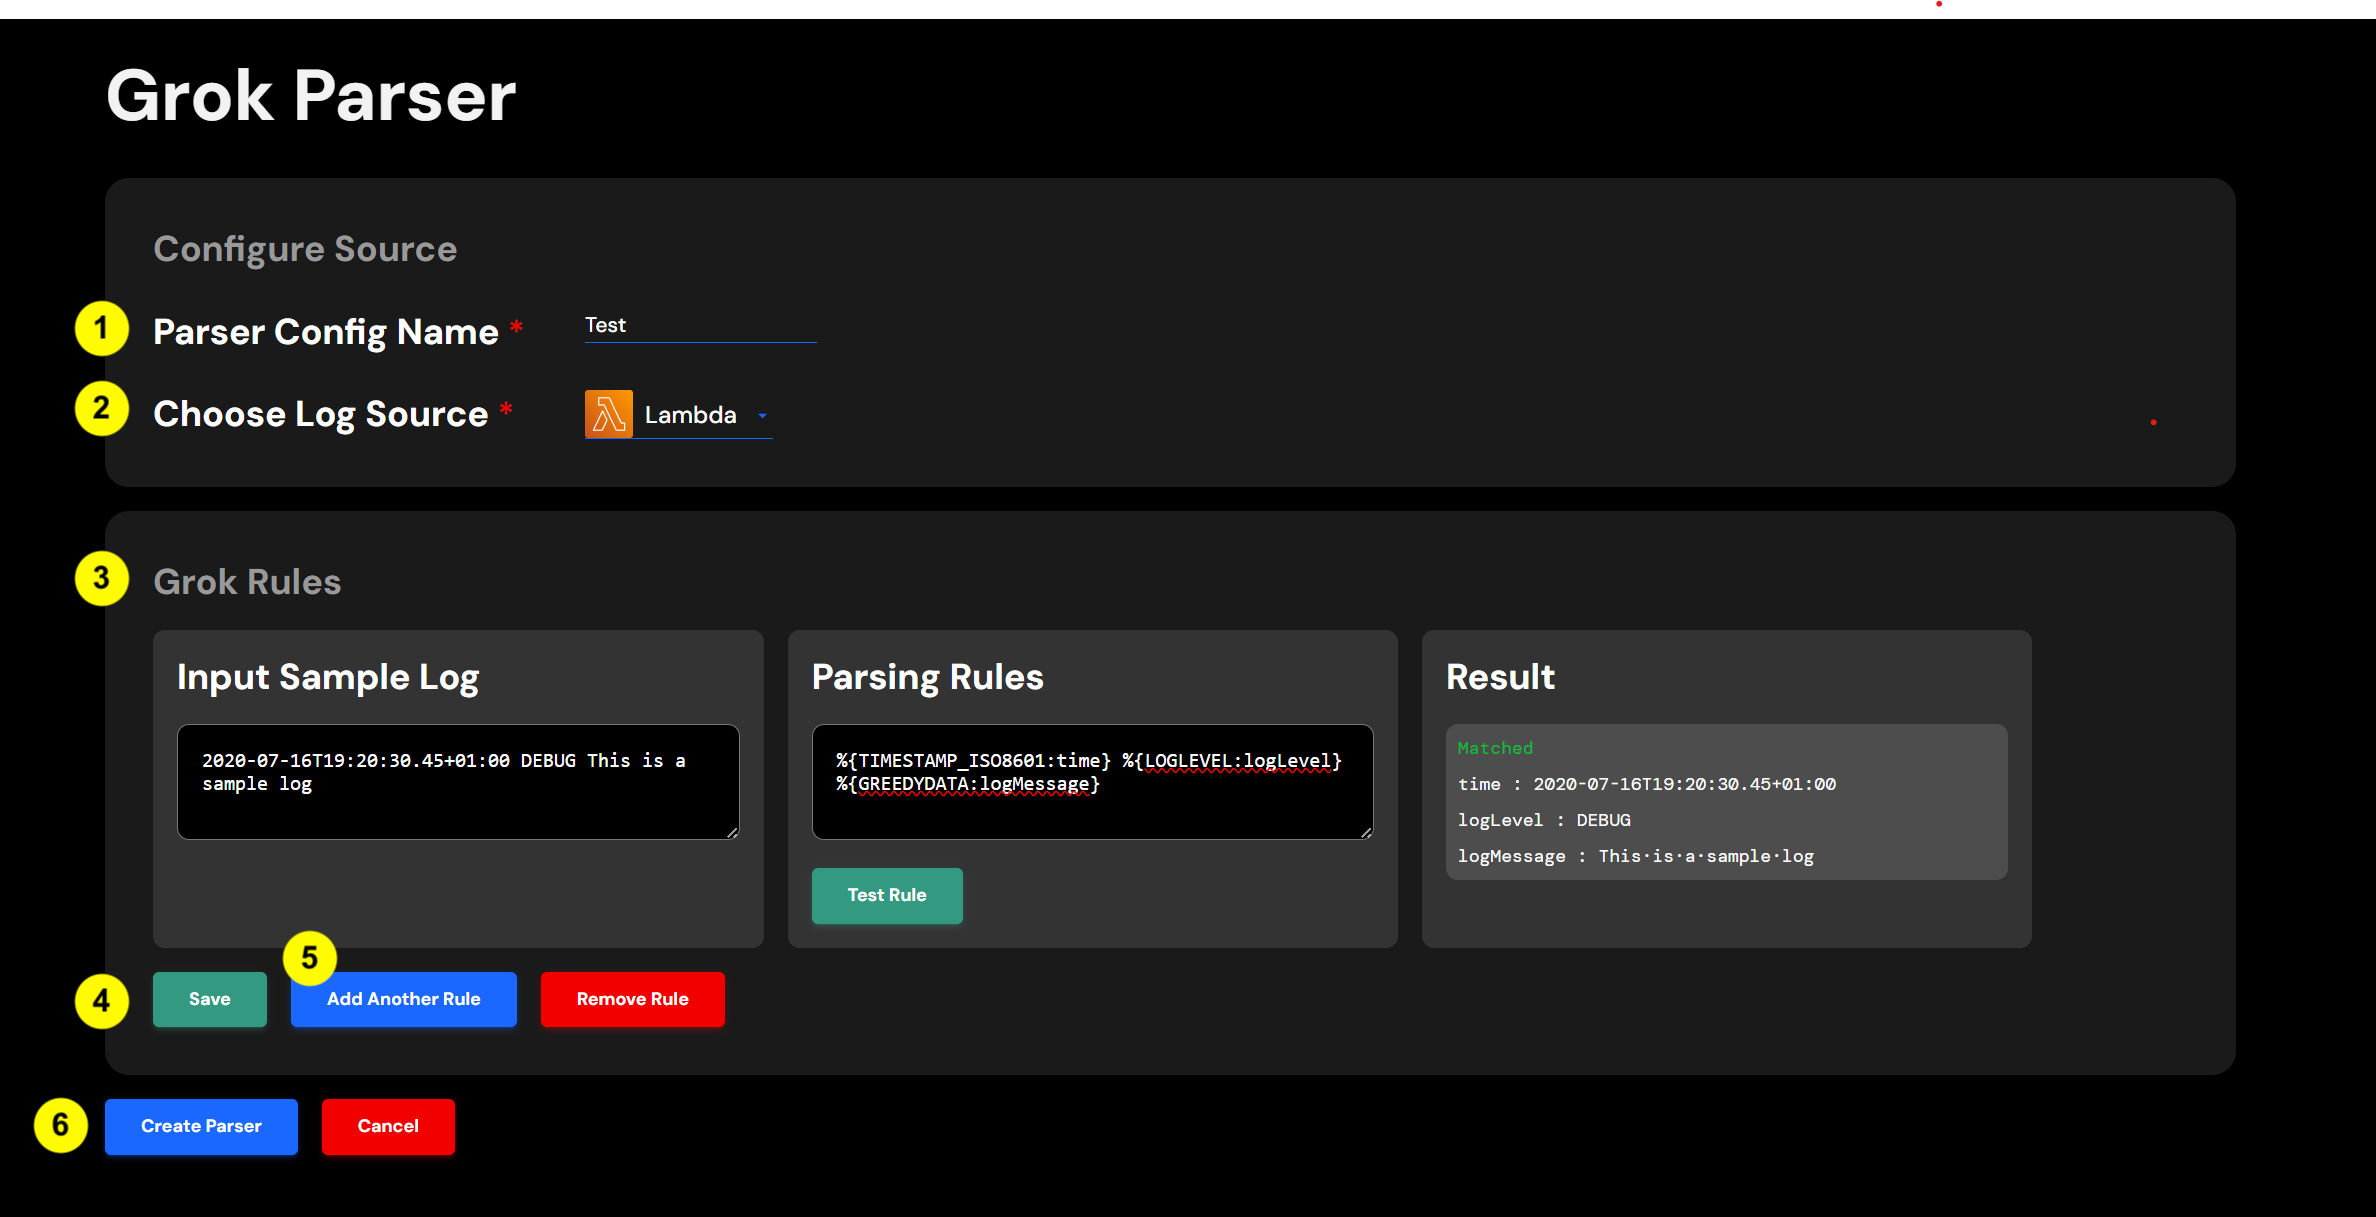Image resolution: width=2376 pixels, height=1217 pixels.
Task: Open the Choose Log Source dropdown arrow
Action: (762, 416)
